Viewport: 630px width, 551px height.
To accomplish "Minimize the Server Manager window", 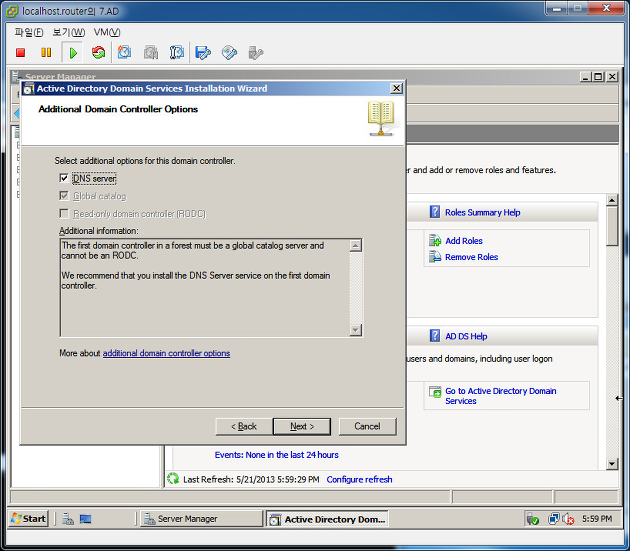I will pyautogui.click(x=585, y=76).
